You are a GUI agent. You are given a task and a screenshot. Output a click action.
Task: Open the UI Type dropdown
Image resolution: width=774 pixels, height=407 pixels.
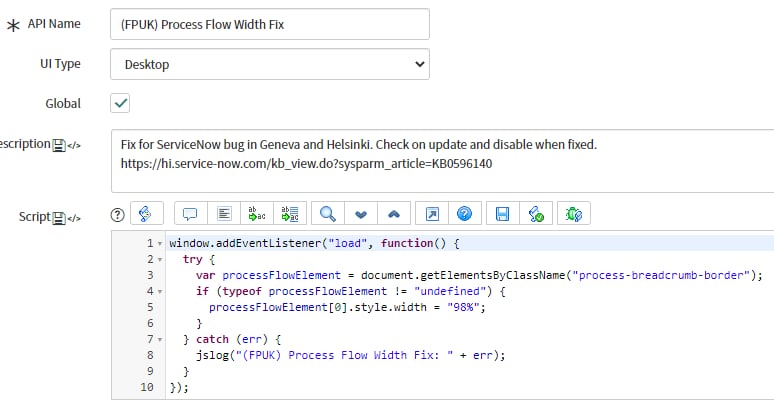(270, 64)
